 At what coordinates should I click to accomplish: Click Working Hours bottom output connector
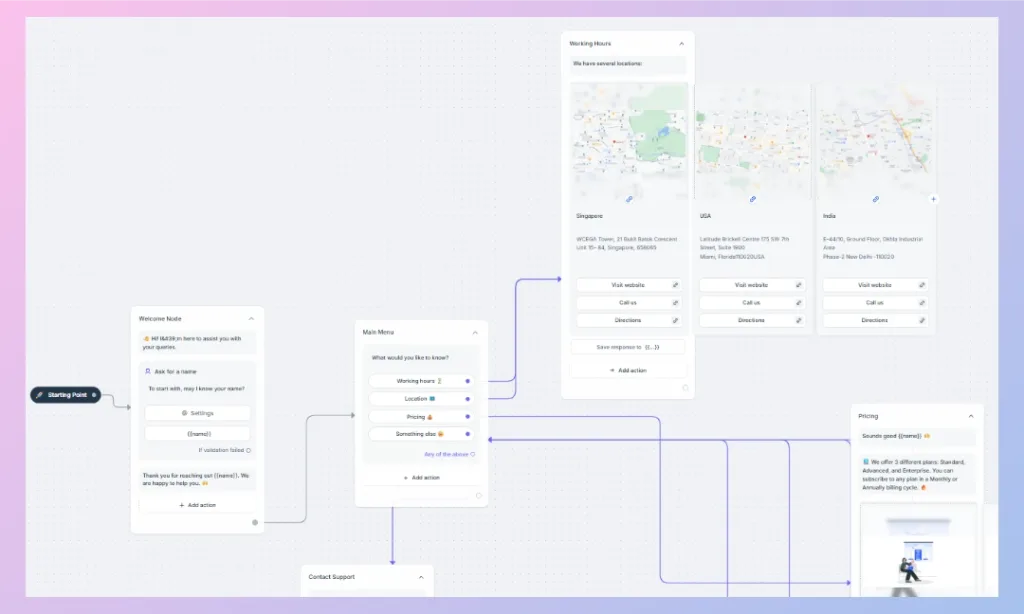pos(685,388)
